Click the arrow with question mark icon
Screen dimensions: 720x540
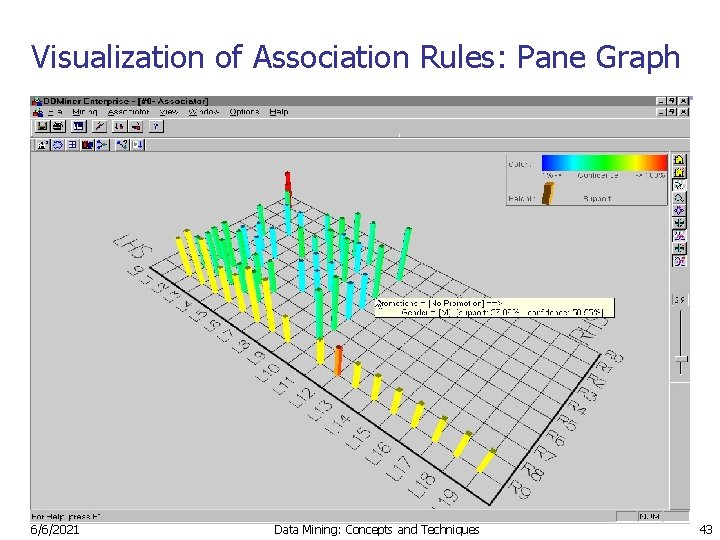(x=122, y=145)
